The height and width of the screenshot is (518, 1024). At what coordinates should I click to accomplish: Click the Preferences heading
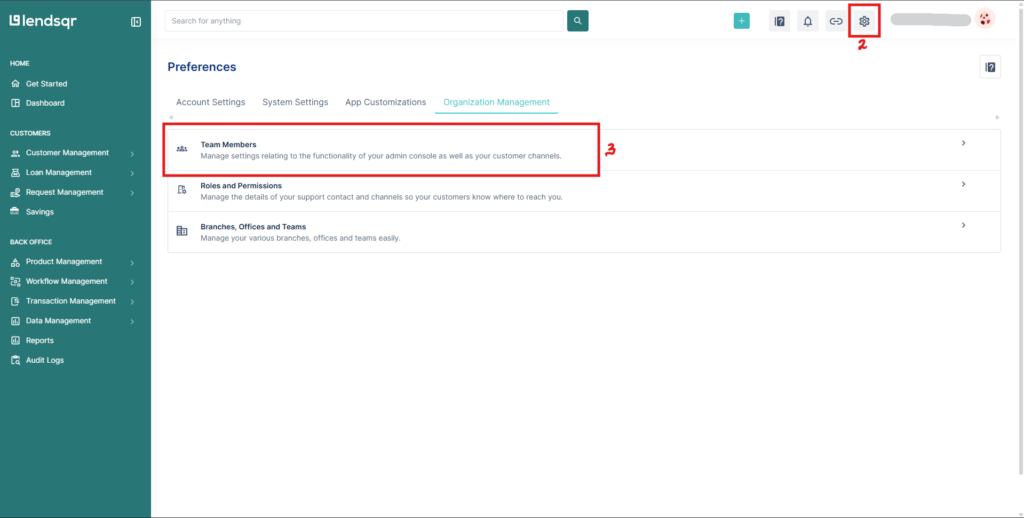(202, 67)
